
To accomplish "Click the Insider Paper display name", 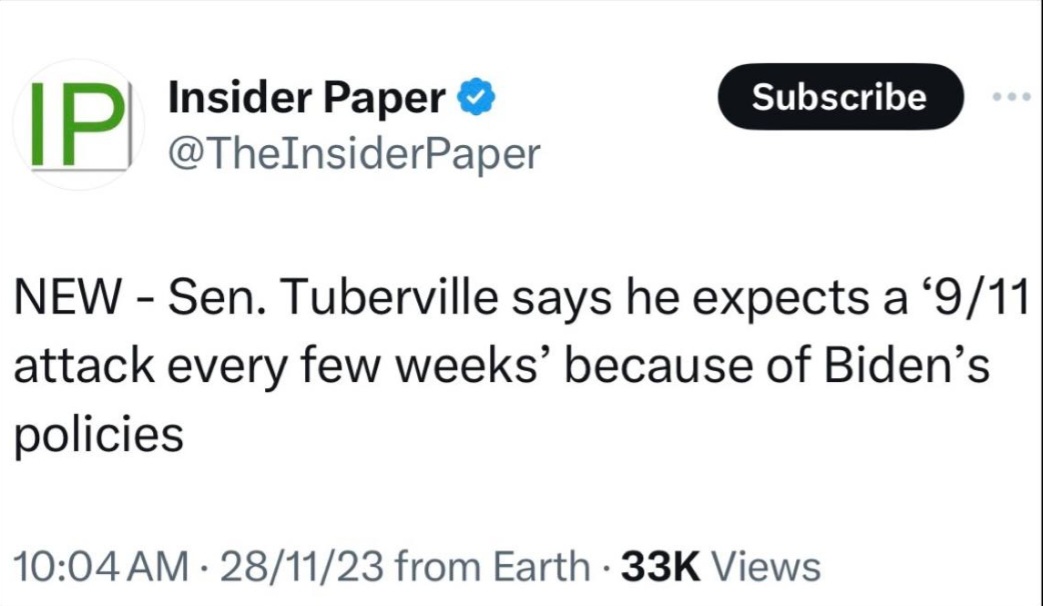I will (307, 98).
